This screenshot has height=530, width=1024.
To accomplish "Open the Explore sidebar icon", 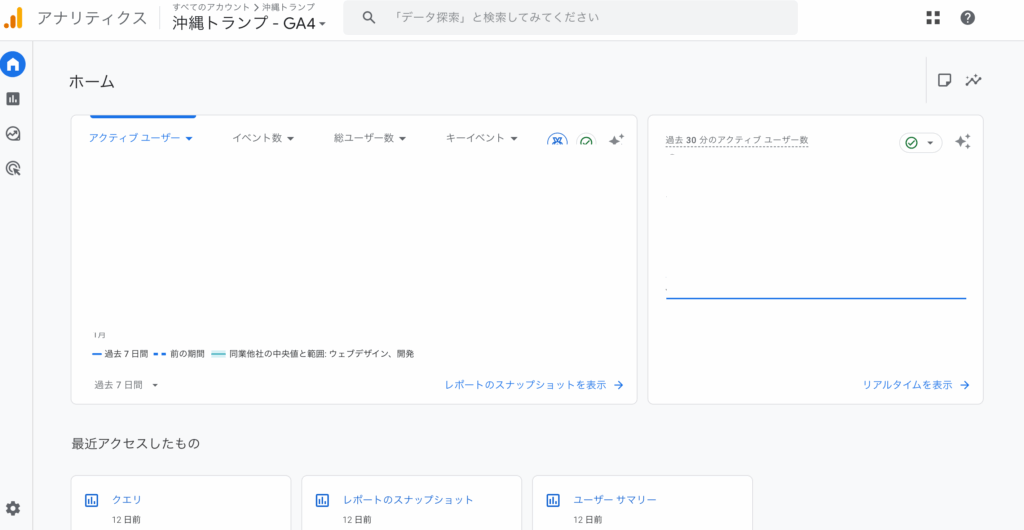I will (x=13, y=134).
